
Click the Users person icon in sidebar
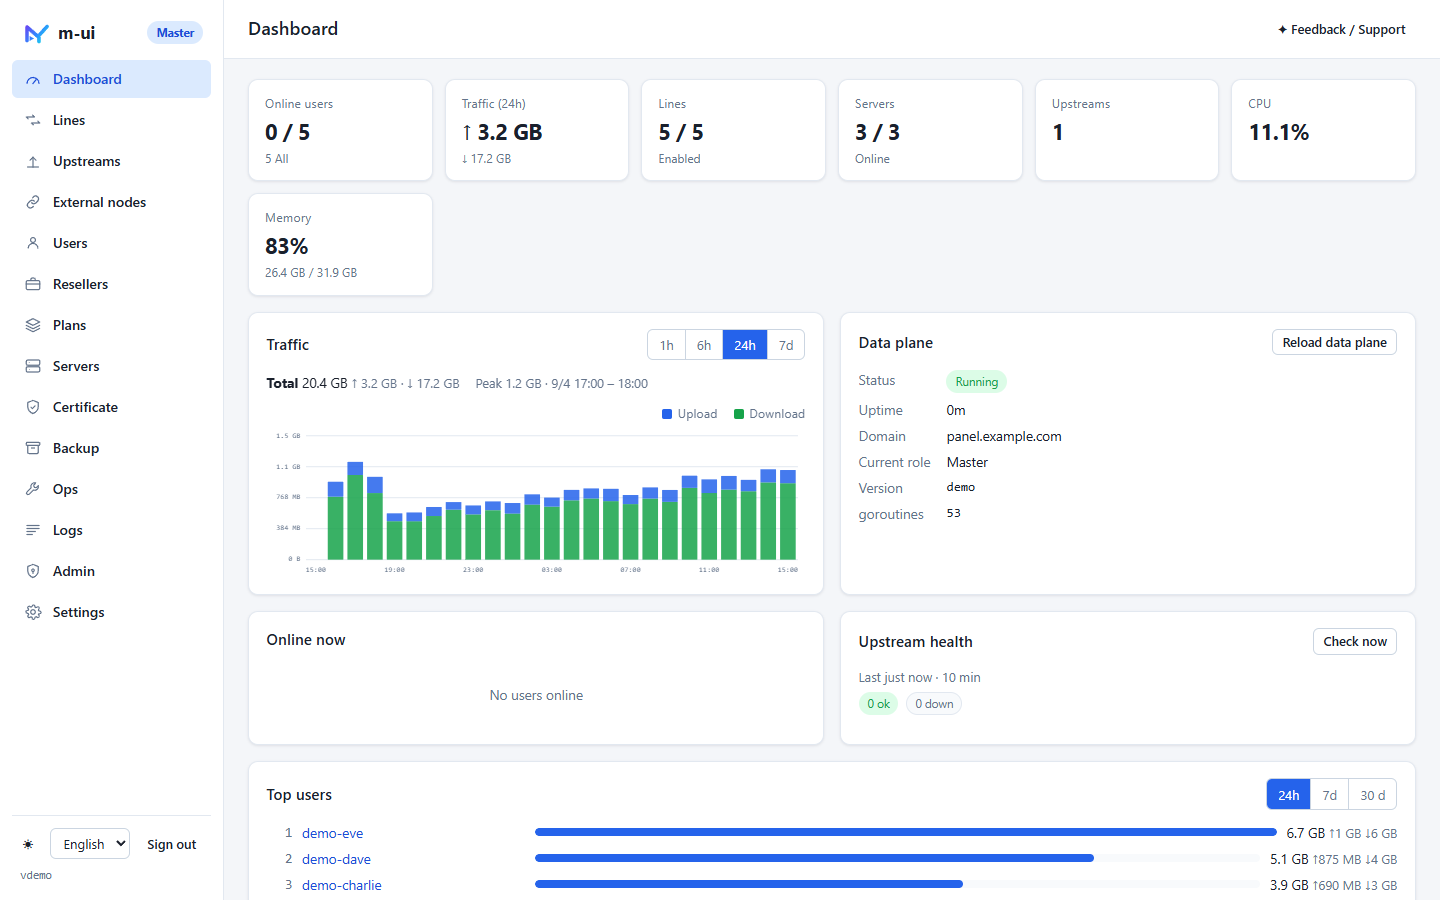[x=33, y=244]
